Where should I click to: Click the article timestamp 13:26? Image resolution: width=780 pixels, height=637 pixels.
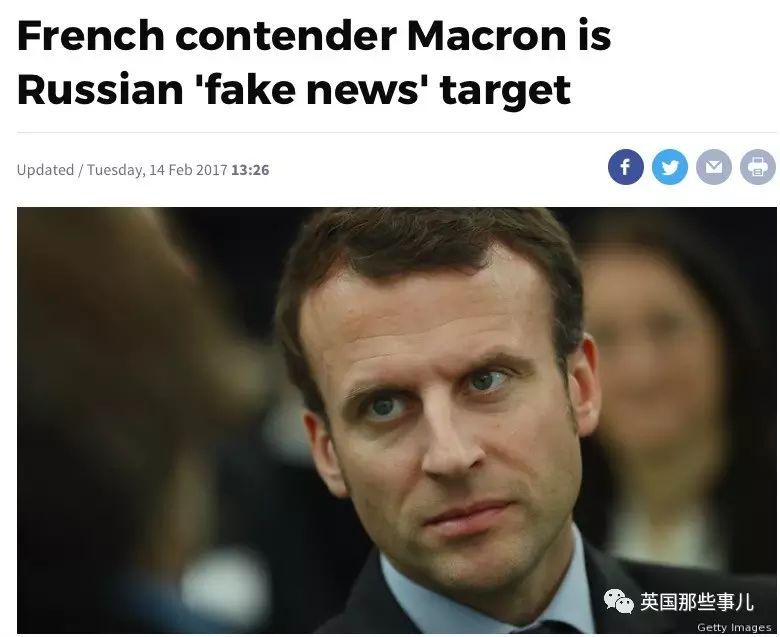tap(250, 170)
